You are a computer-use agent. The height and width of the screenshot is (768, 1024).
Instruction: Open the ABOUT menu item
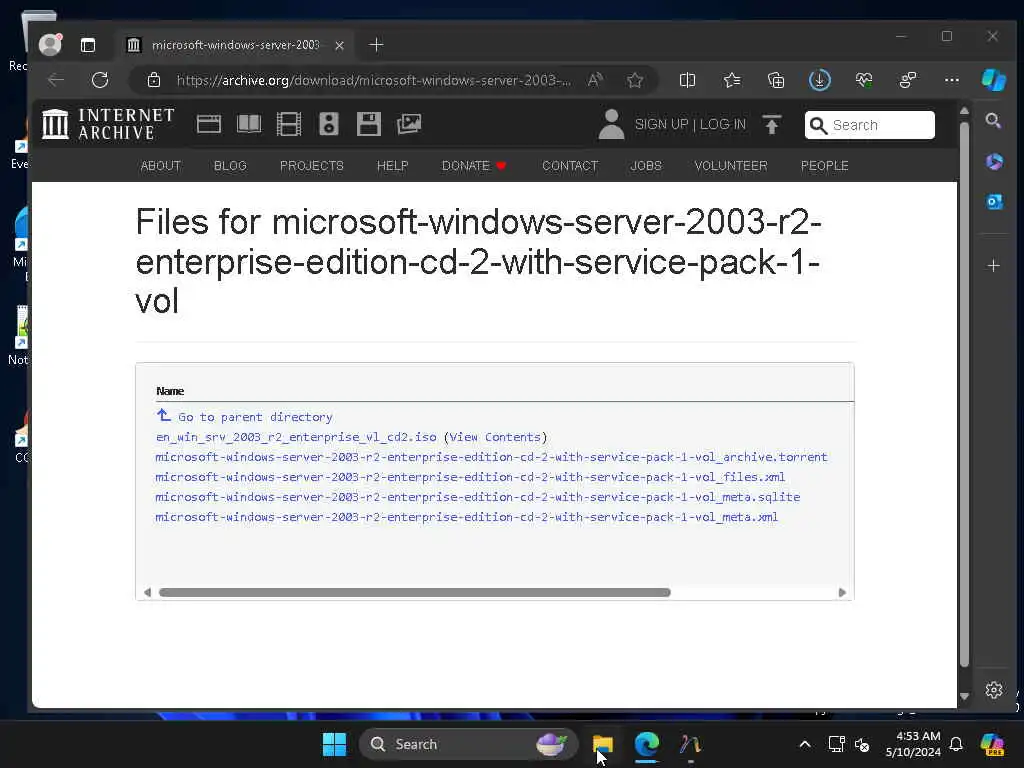[x=161, y=166]
